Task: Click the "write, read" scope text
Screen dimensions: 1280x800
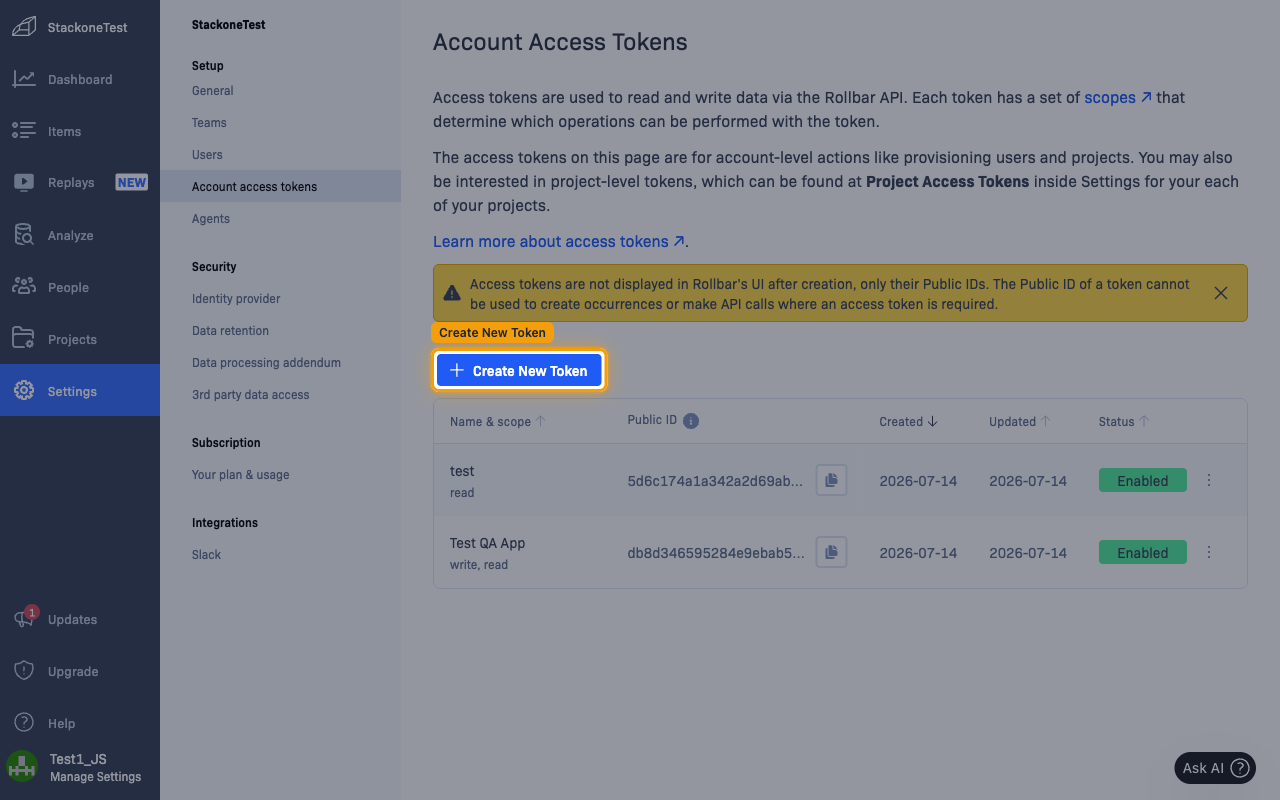Action: 479,565
